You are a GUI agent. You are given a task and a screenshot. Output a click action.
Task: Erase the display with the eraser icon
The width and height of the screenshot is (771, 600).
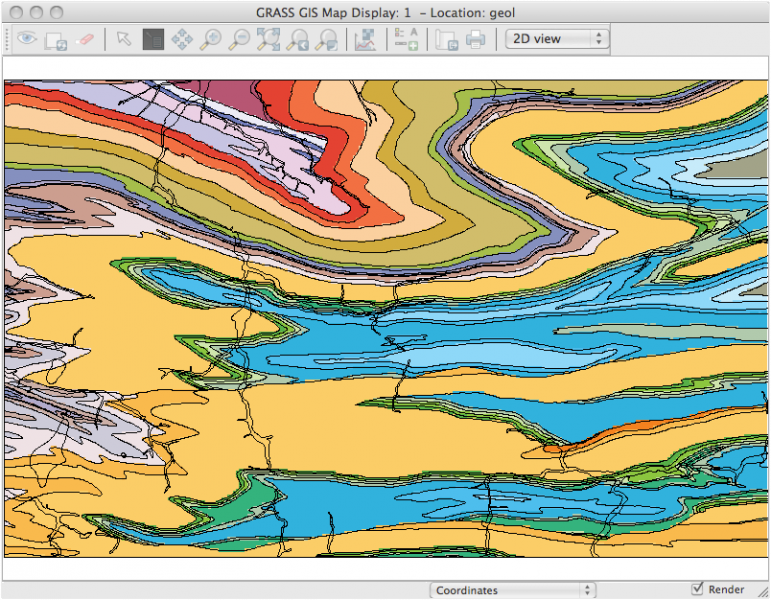(86, 39)
